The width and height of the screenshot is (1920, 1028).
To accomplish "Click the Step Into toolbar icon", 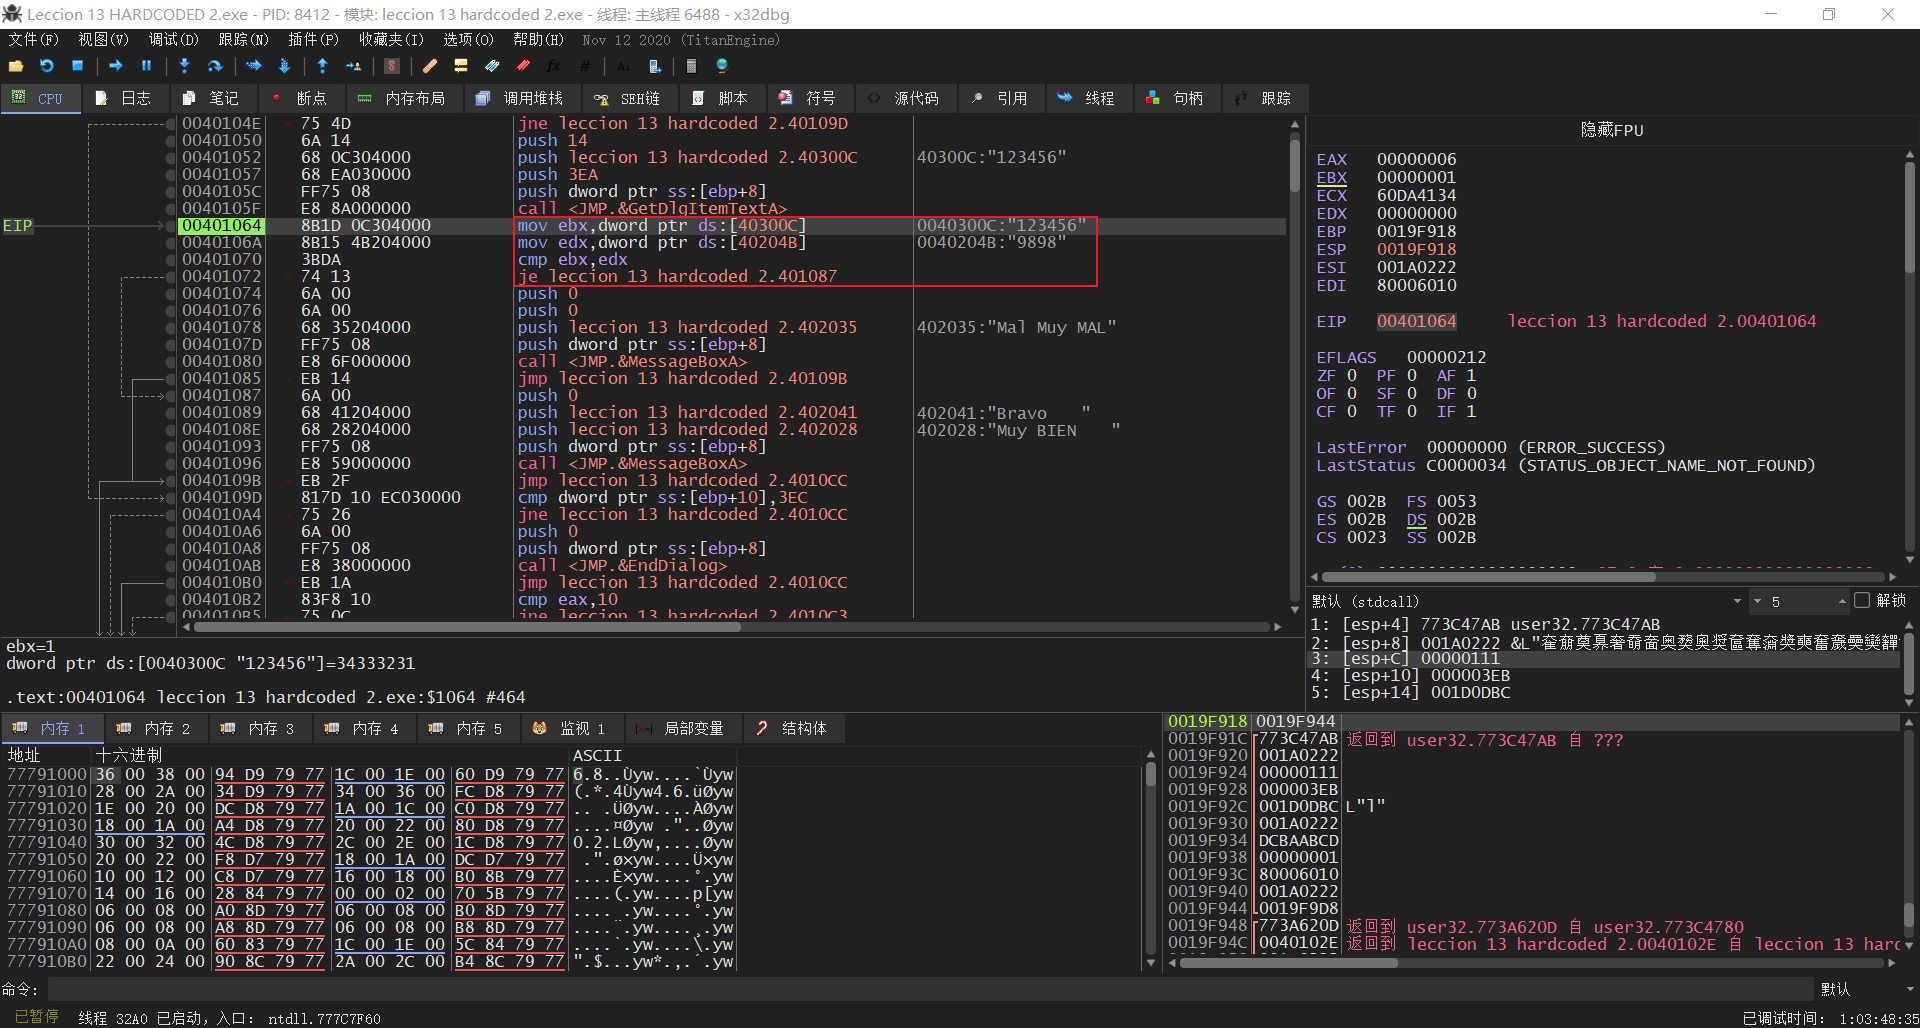I will pos(184,66).
